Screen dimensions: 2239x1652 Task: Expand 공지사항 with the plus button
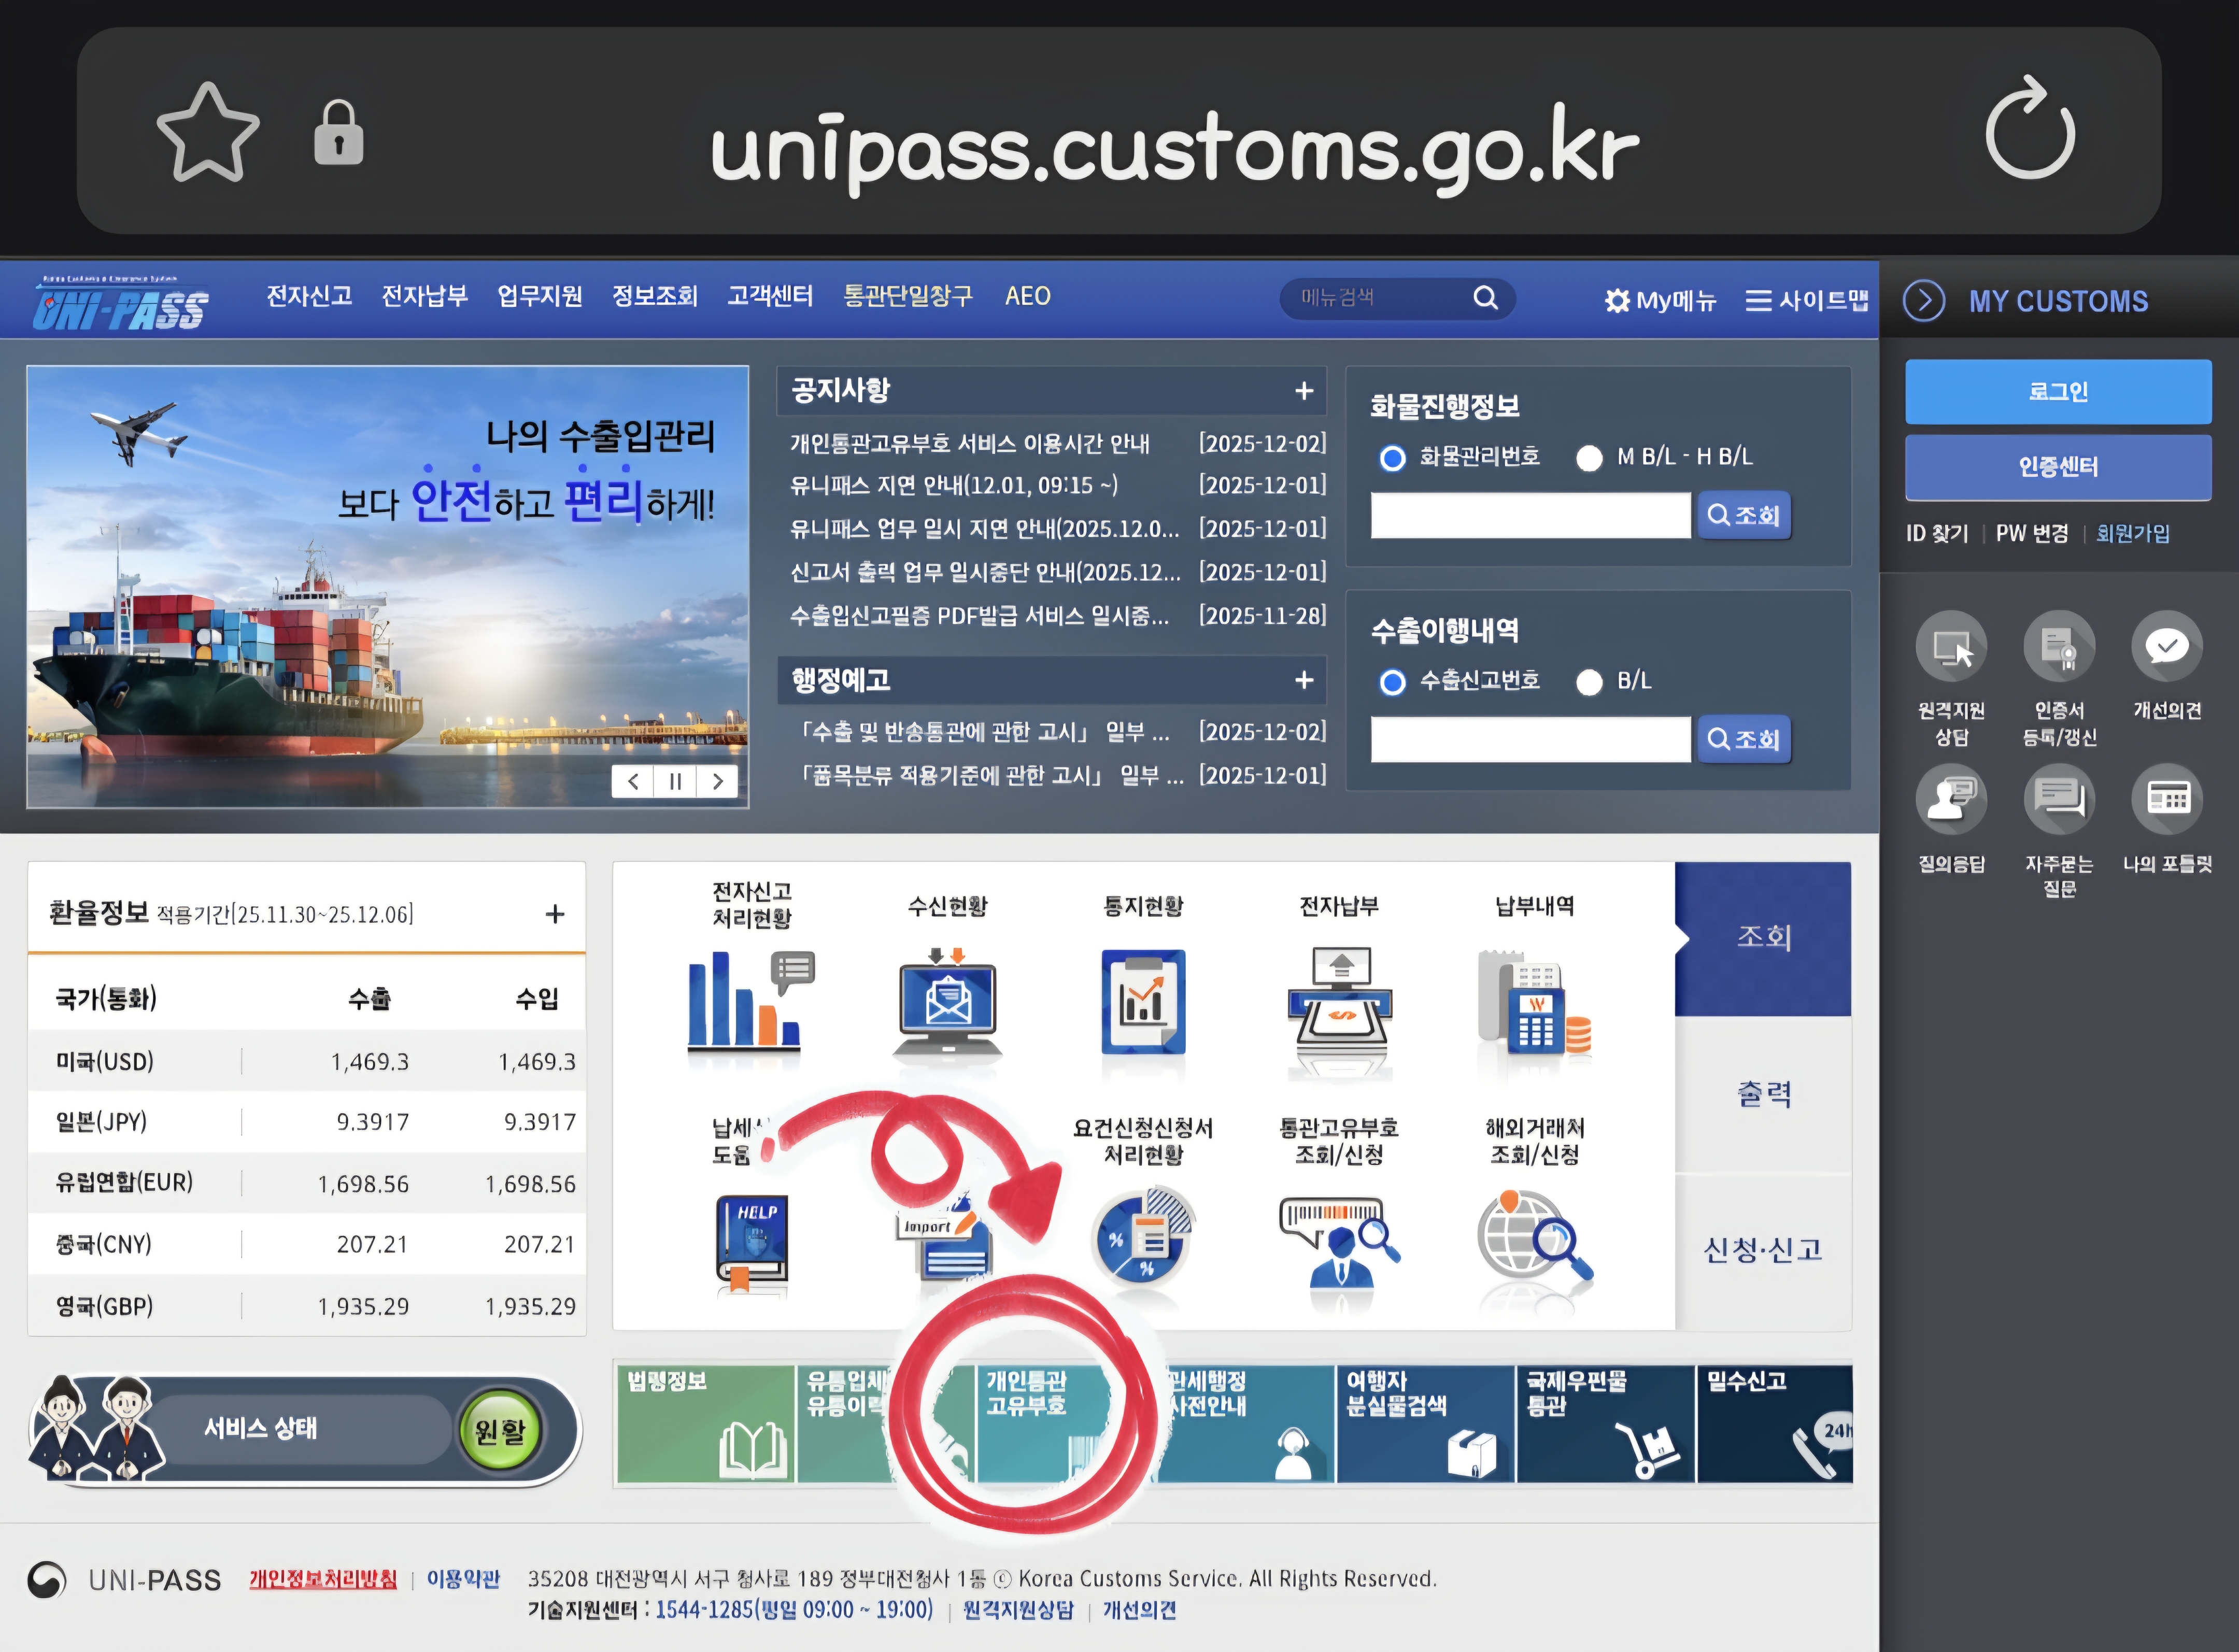1303,391
